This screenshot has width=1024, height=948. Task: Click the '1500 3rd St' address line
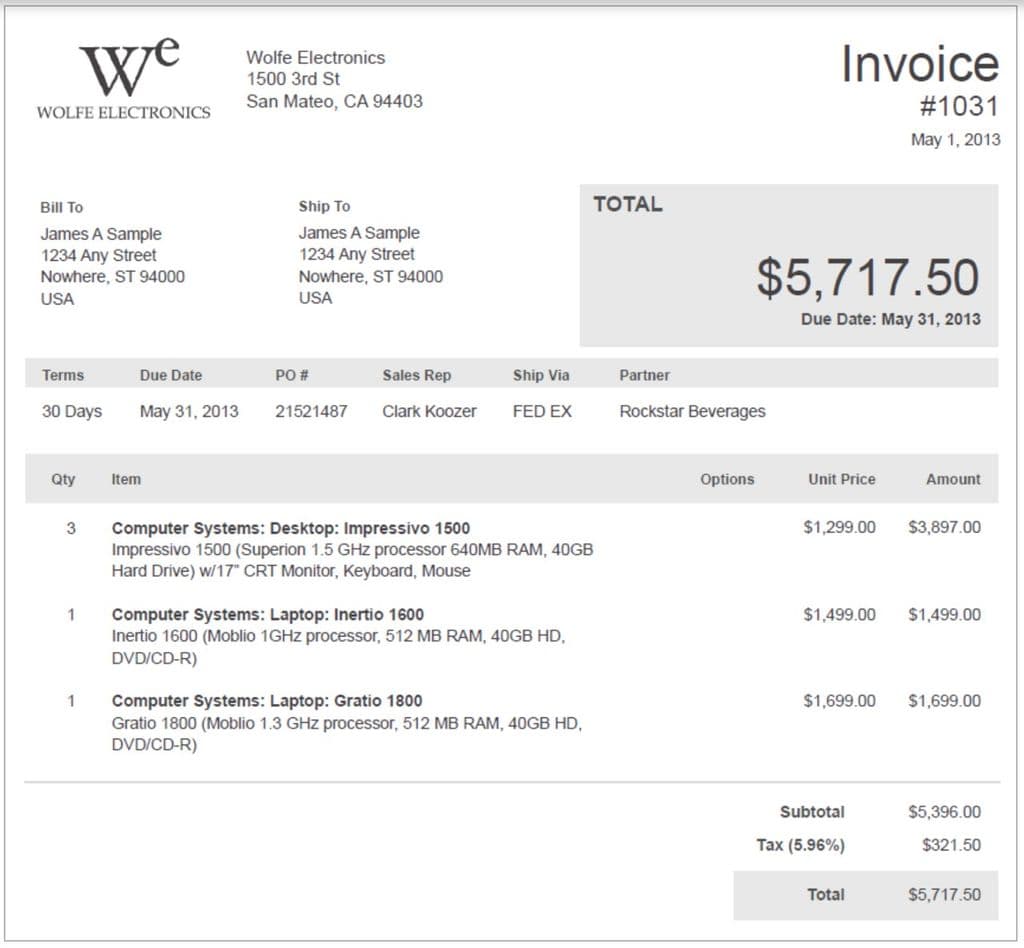[x=293, y=79]
